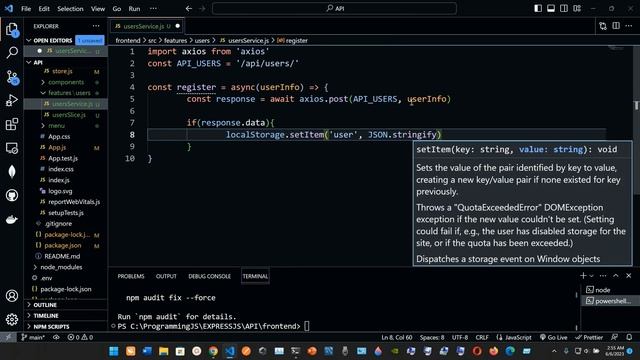Click Windows Start button on taskbar
The width and height of the screenshot is (640, 360).
(x=114, y=351)
